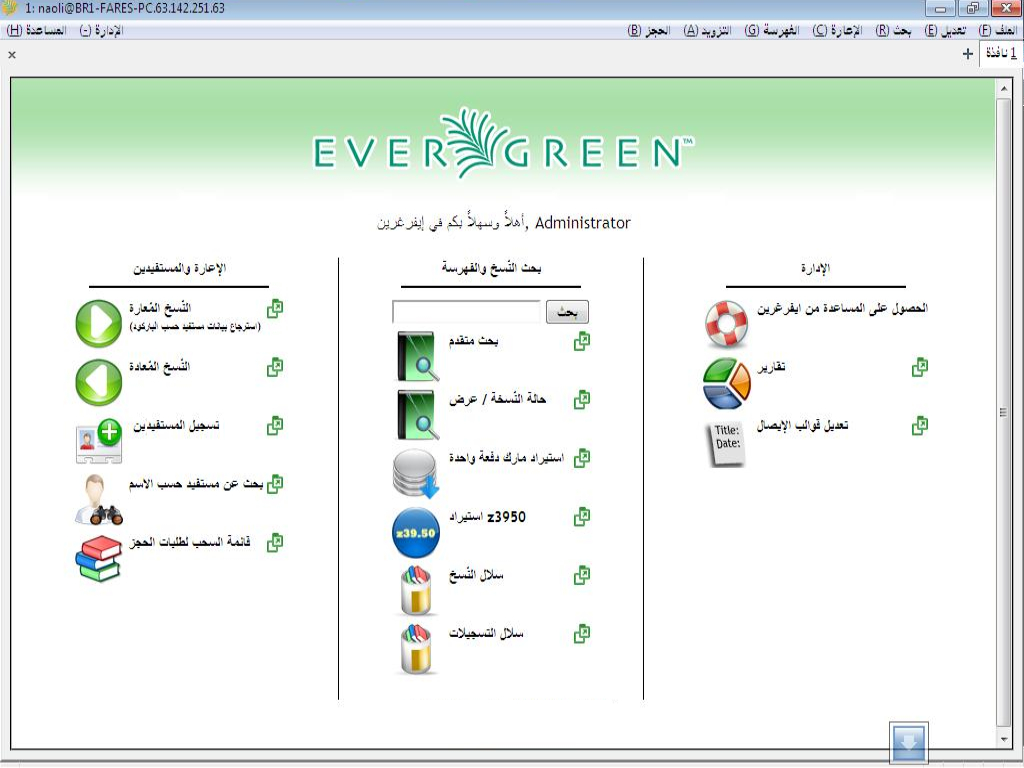Open the استيراد مارك دفعة واحدة link text
The image size is (1024, 768).
[x=506, y=458]
